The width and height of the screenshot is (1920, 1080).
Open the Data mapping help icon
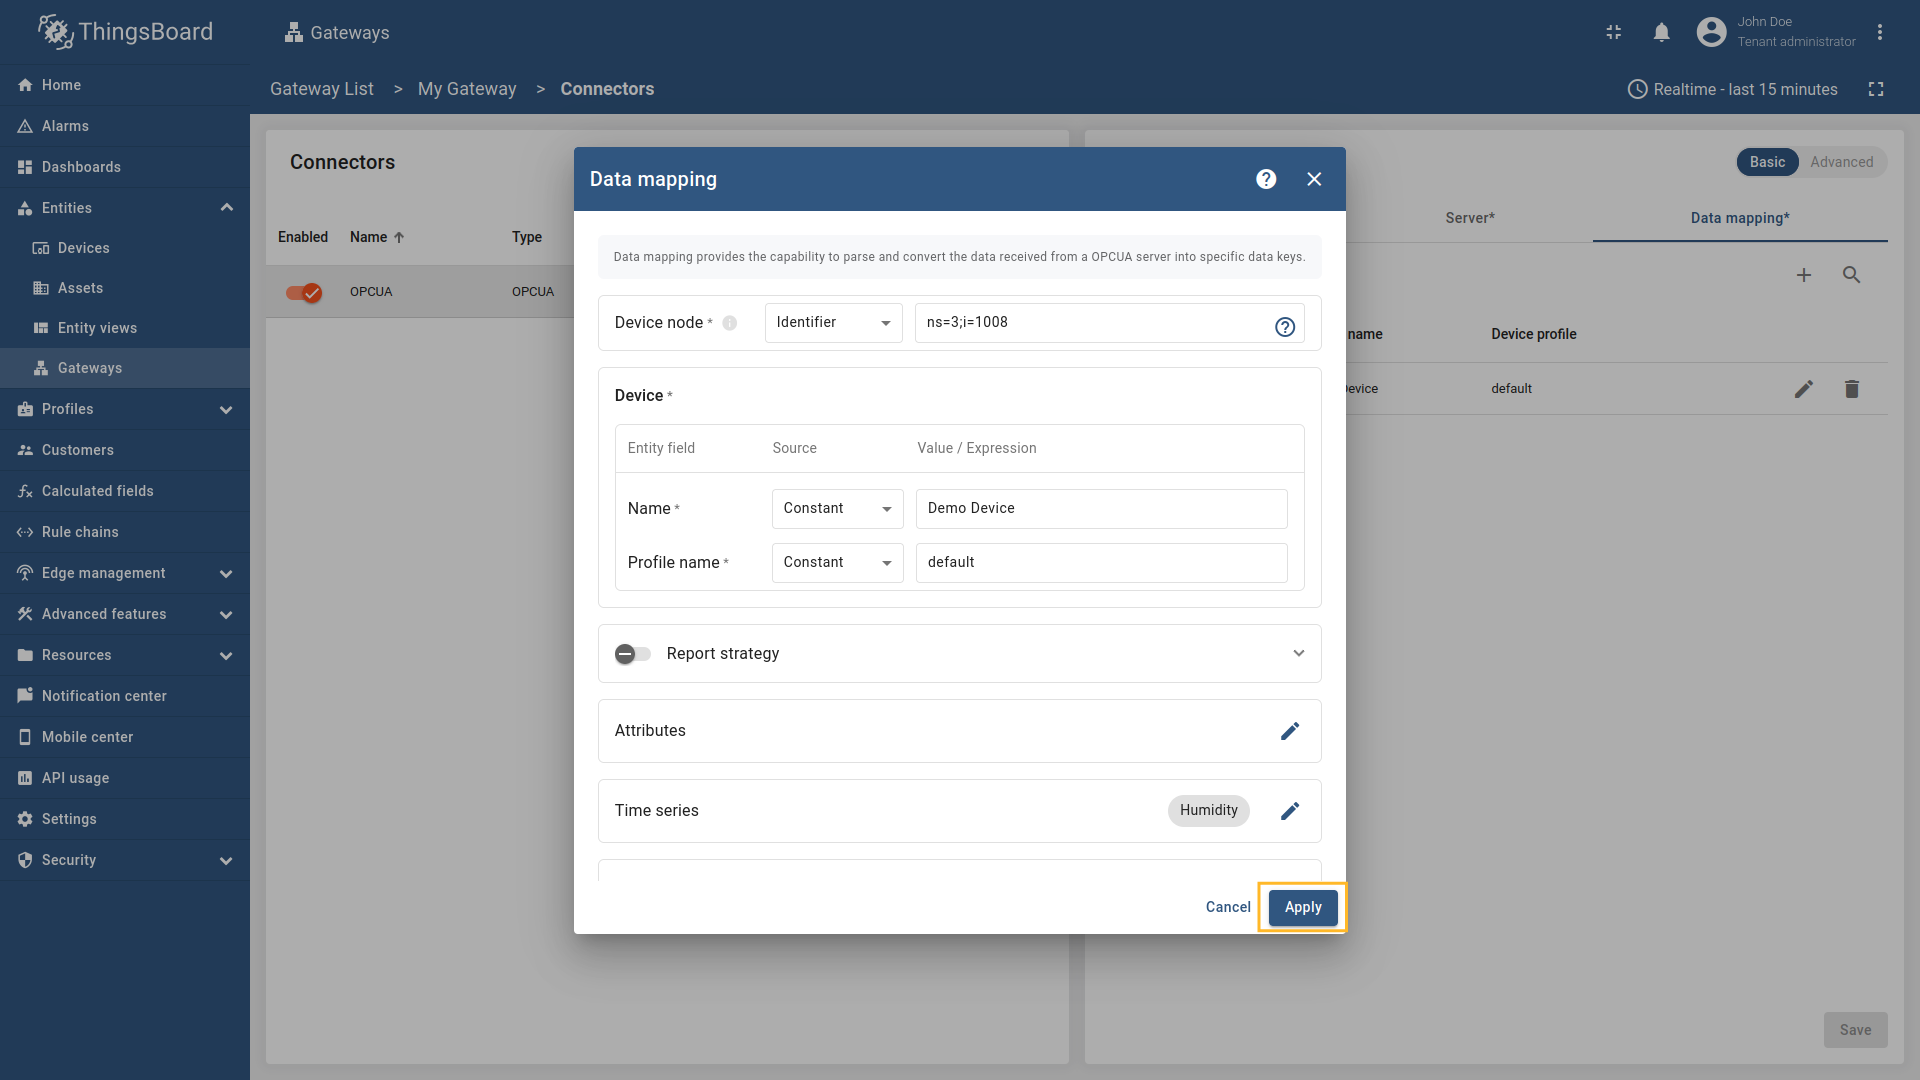pyautogui.click(x=1265, y=179)
